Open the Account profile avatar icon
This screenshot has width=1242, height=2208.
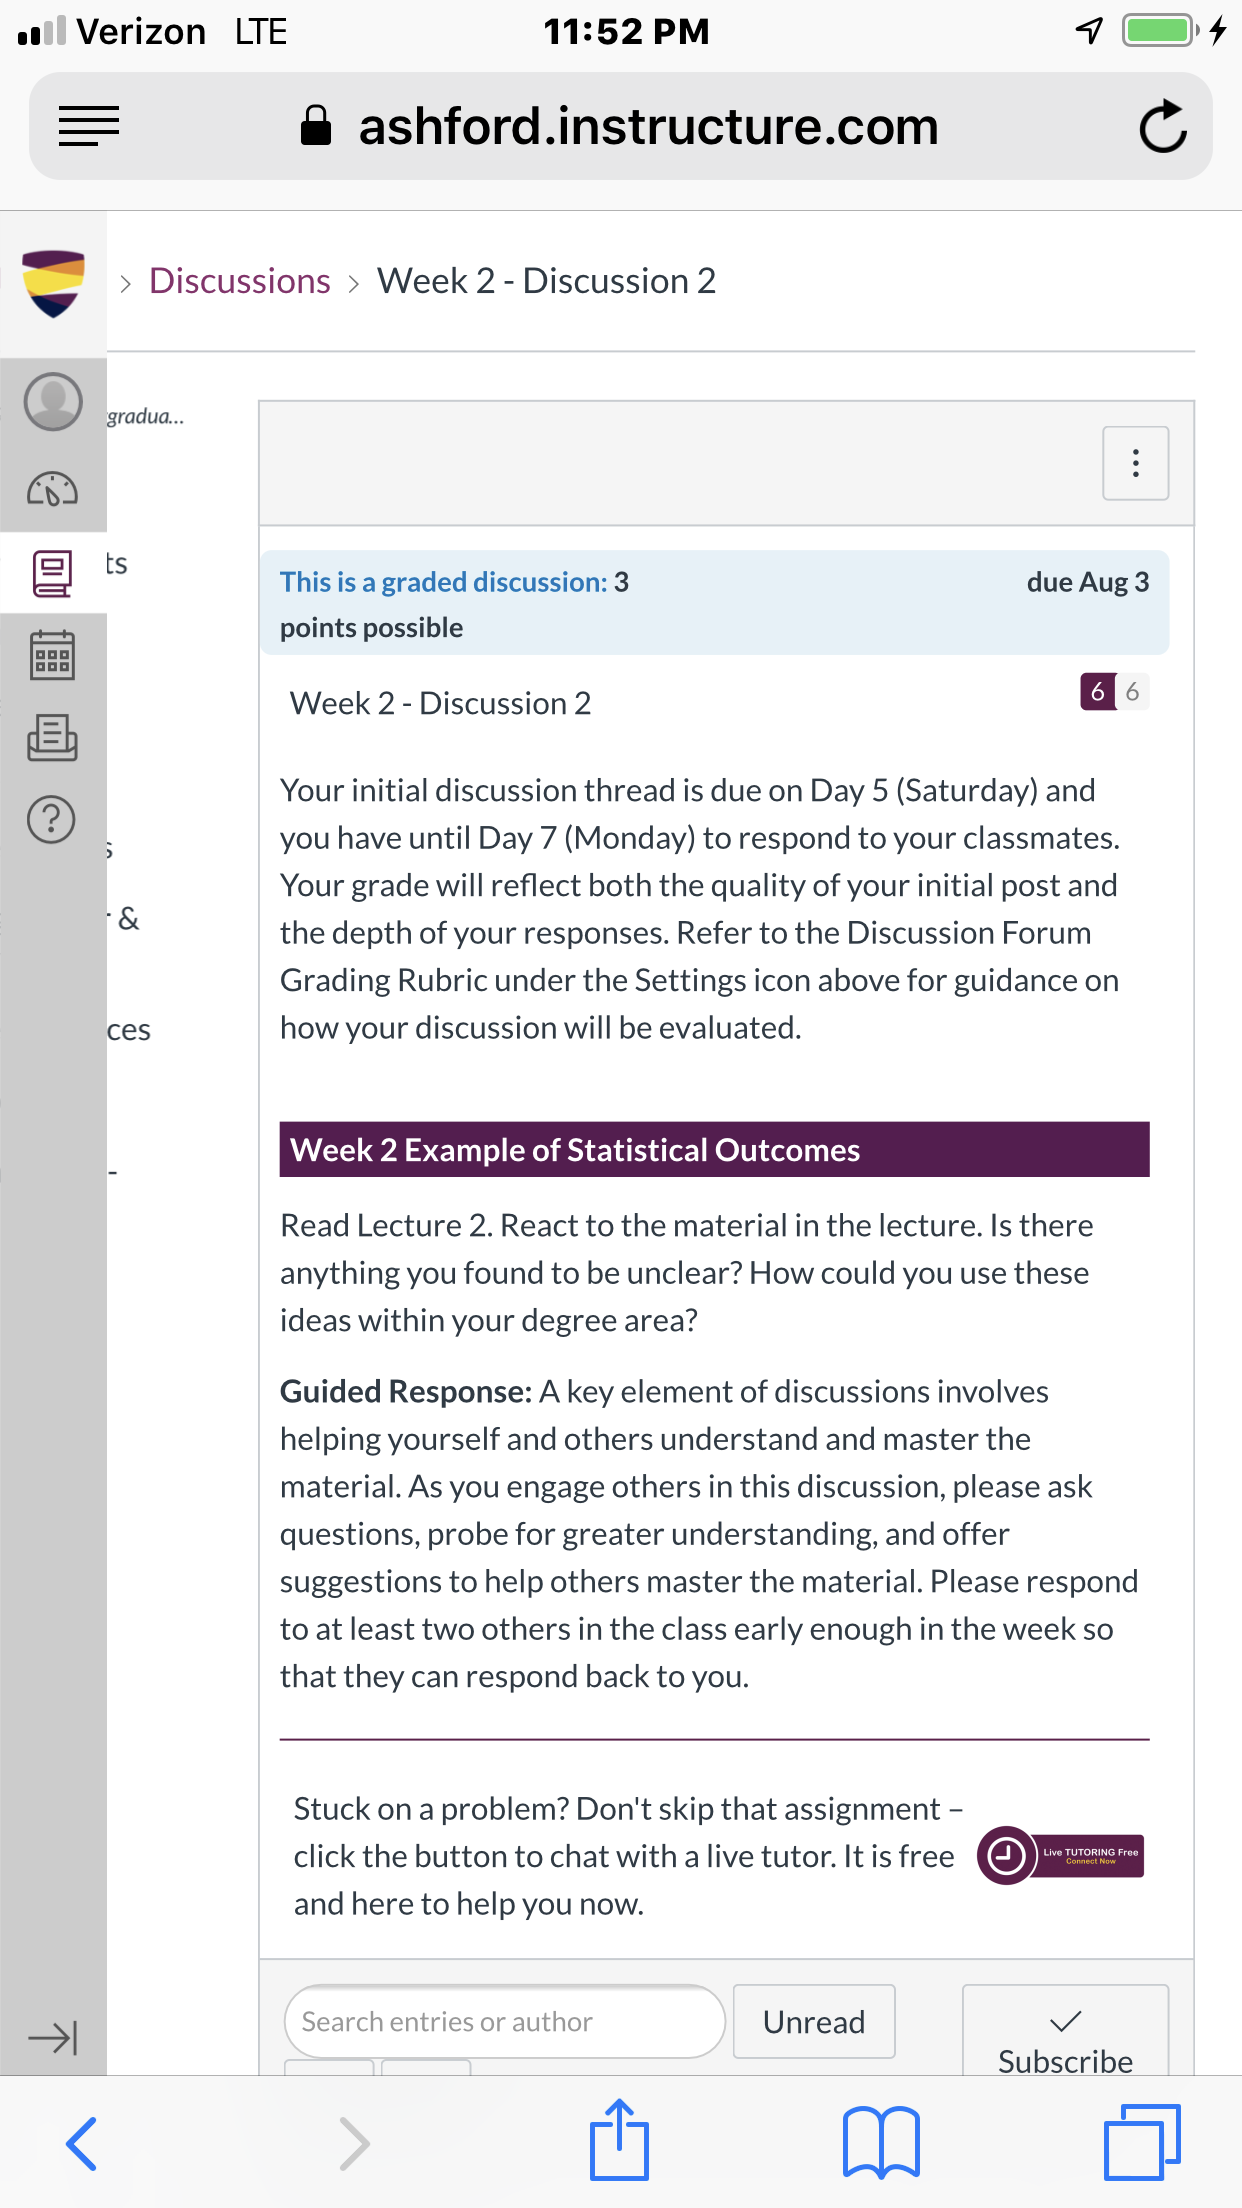pos(53,402)
